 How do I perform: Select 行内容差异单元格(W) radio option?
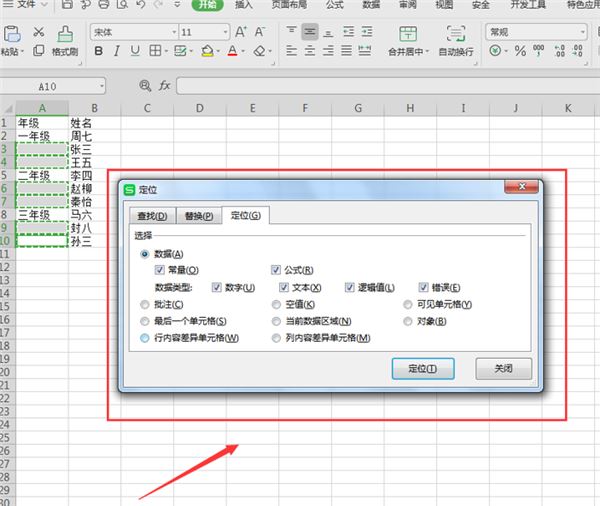tap(145, 338)
